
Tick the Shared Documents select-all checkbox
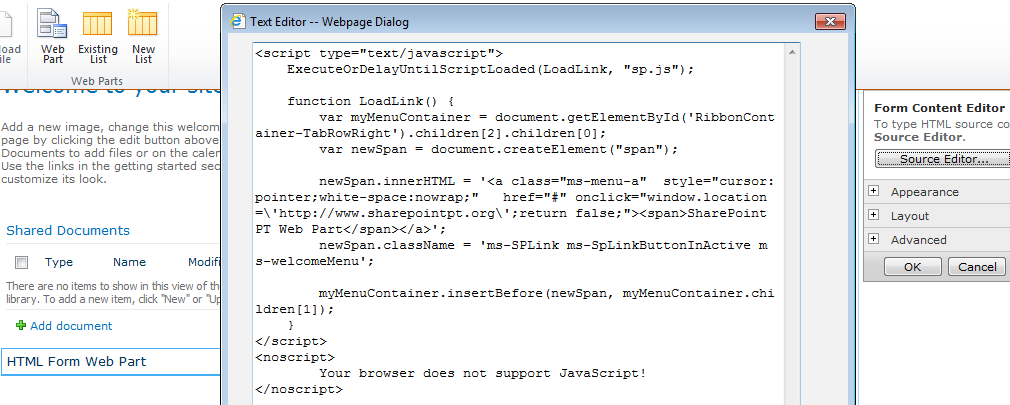22,262
